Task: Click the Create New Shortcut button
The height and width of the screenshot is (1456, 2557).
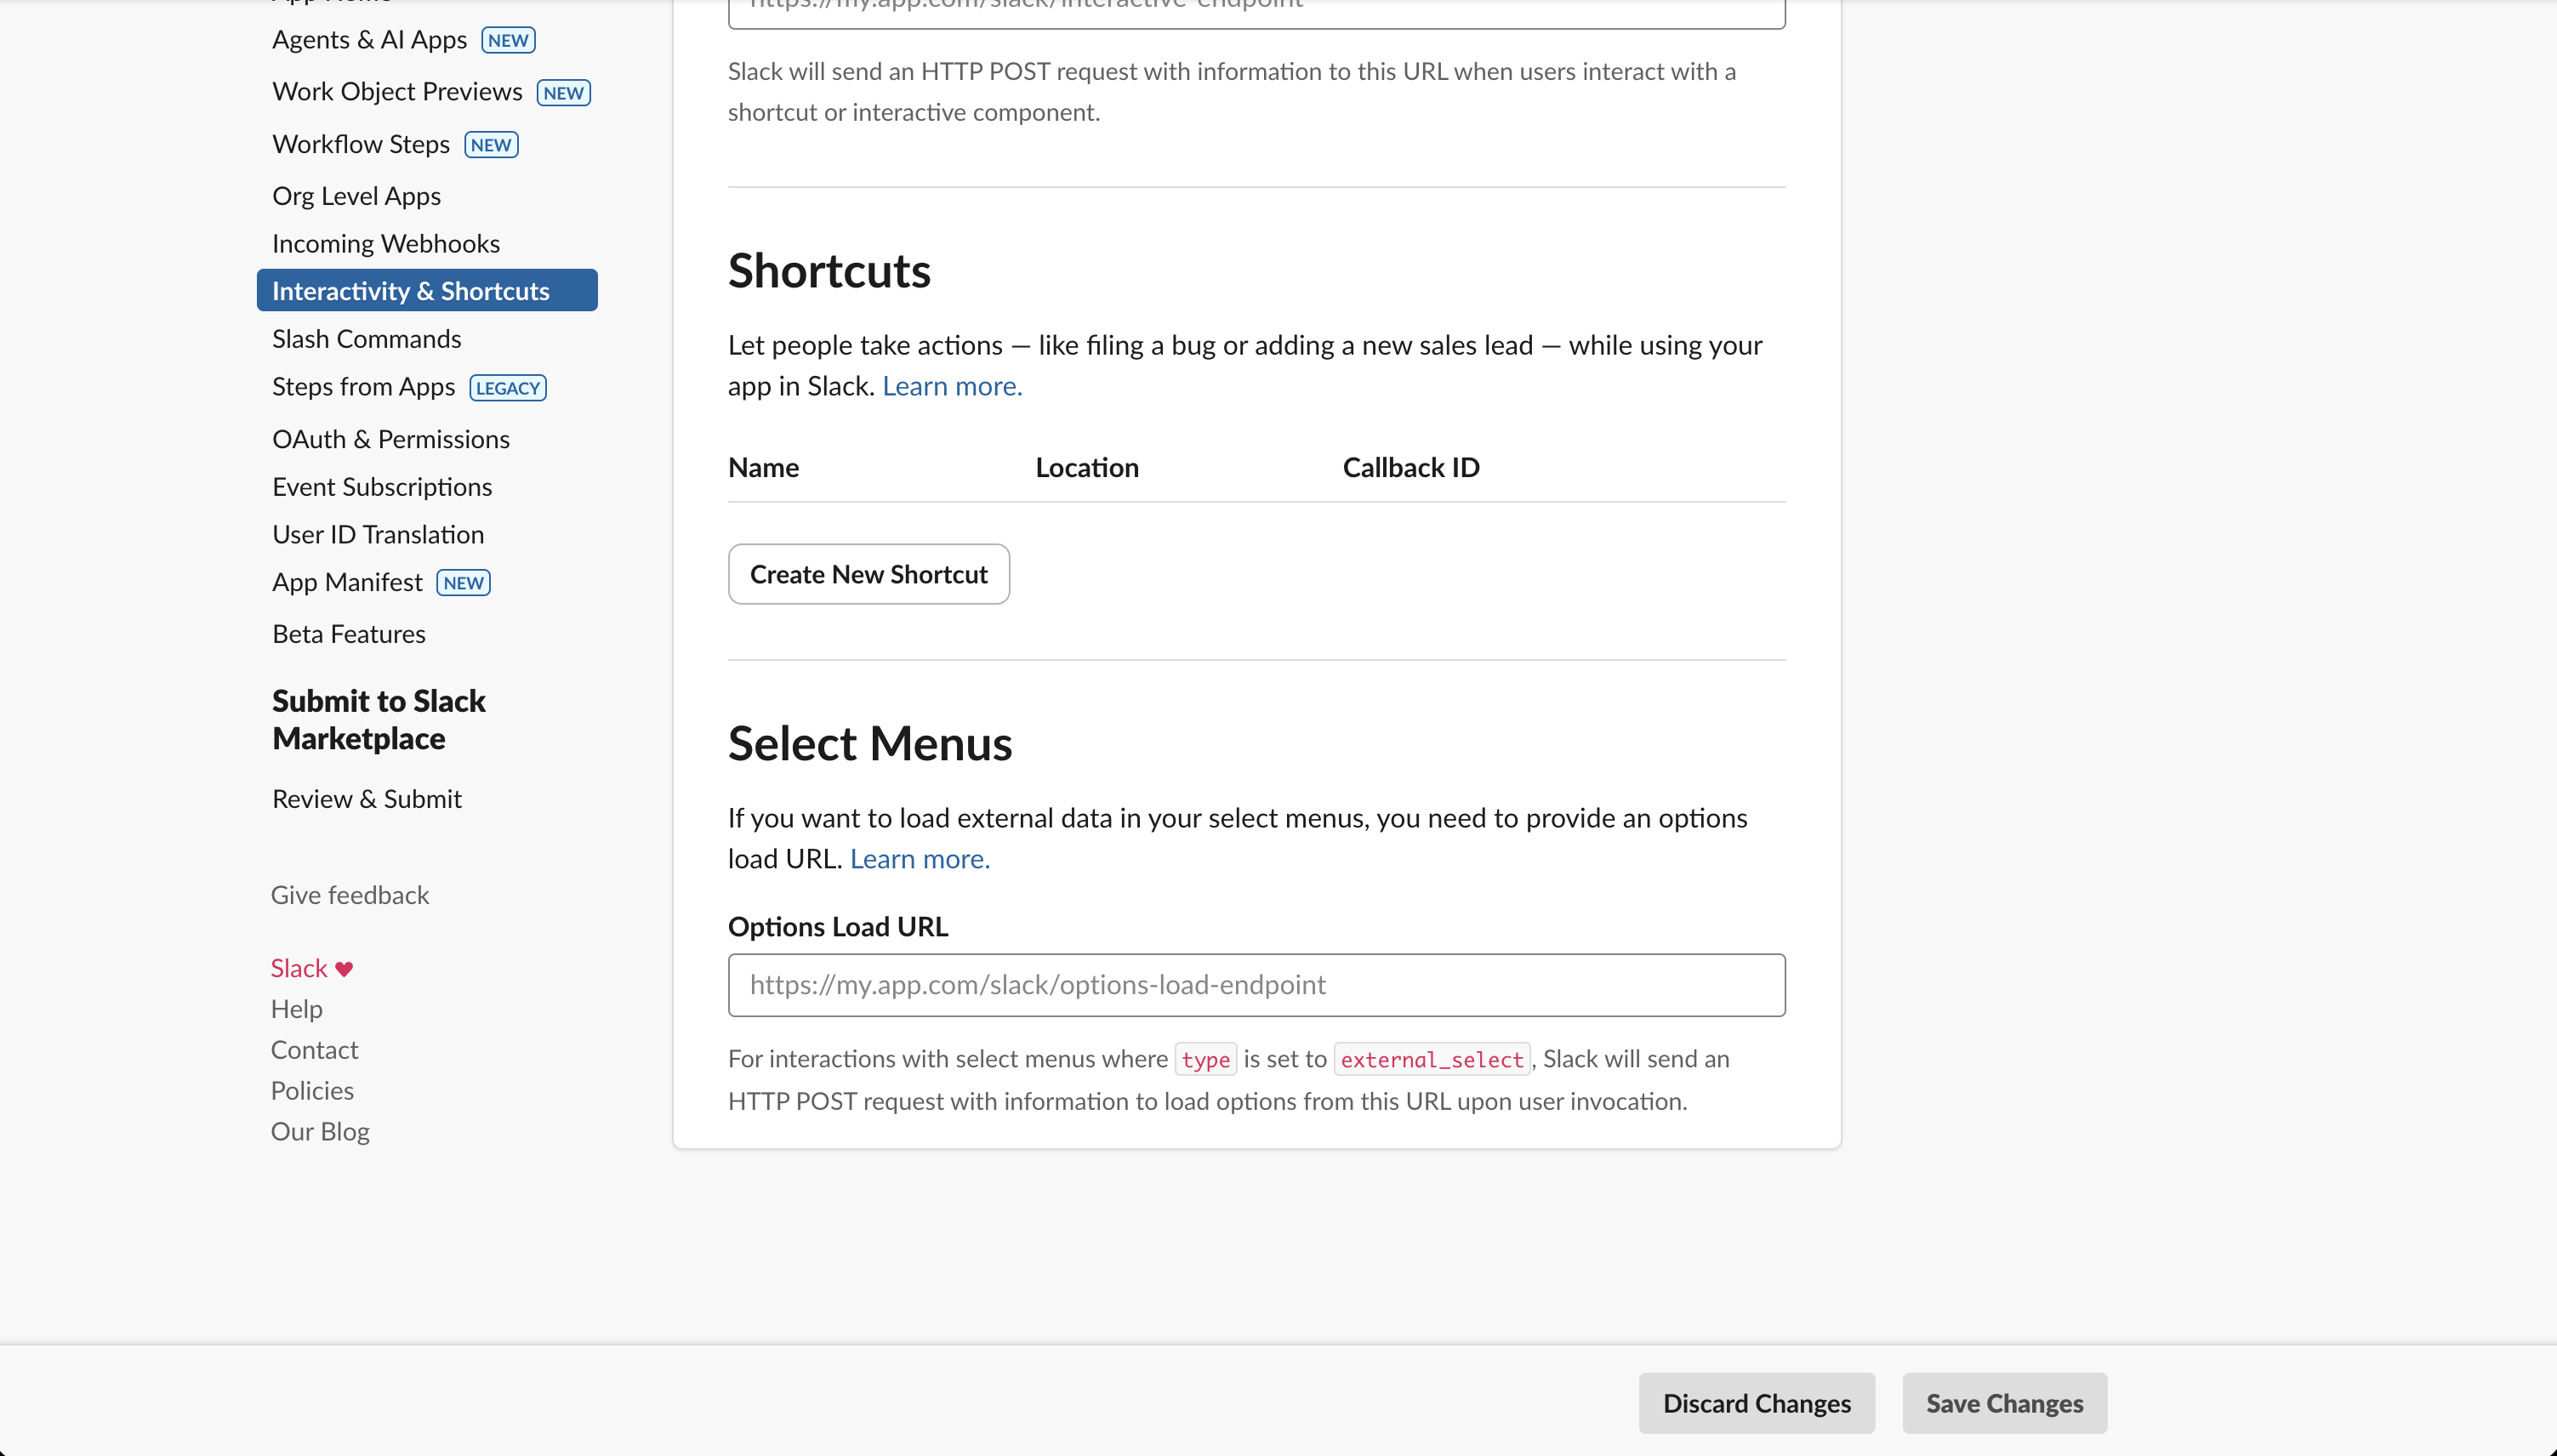Action: 867,573
